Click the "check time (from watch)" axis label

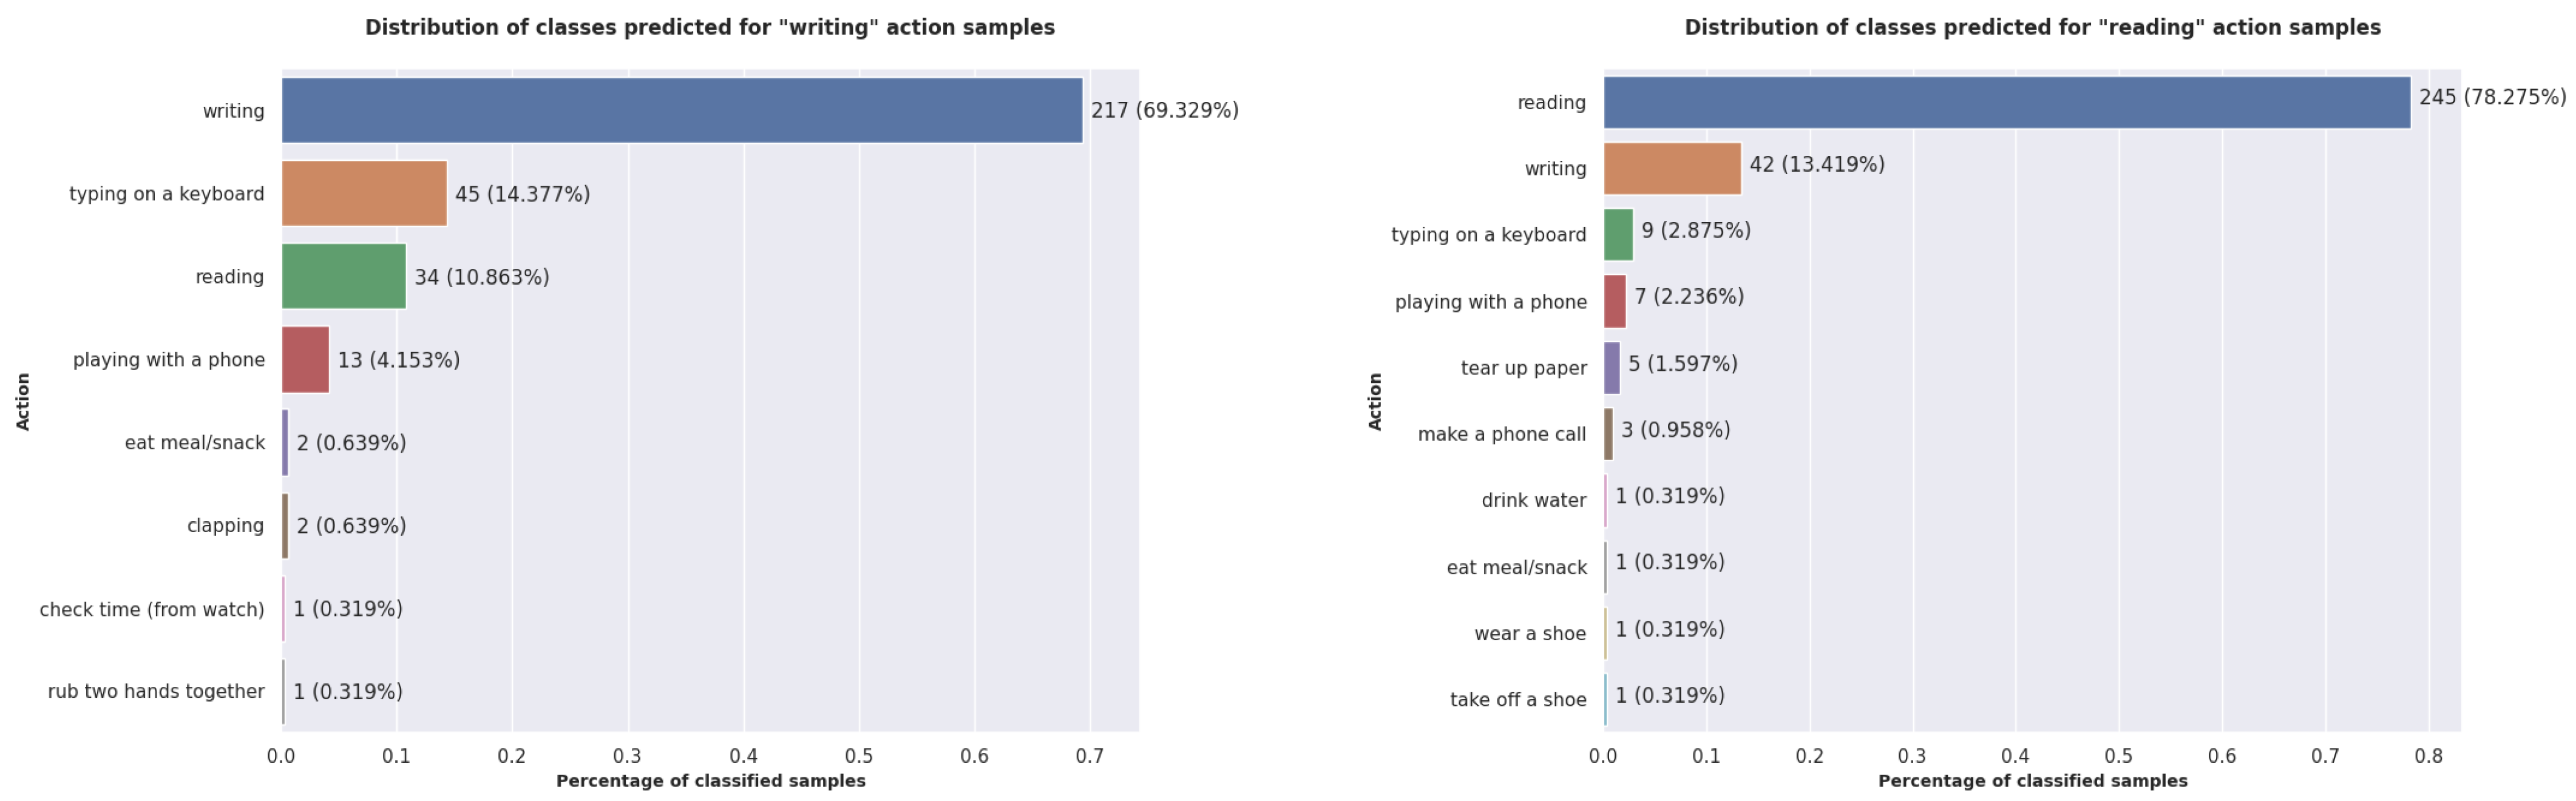click(152, 609)
